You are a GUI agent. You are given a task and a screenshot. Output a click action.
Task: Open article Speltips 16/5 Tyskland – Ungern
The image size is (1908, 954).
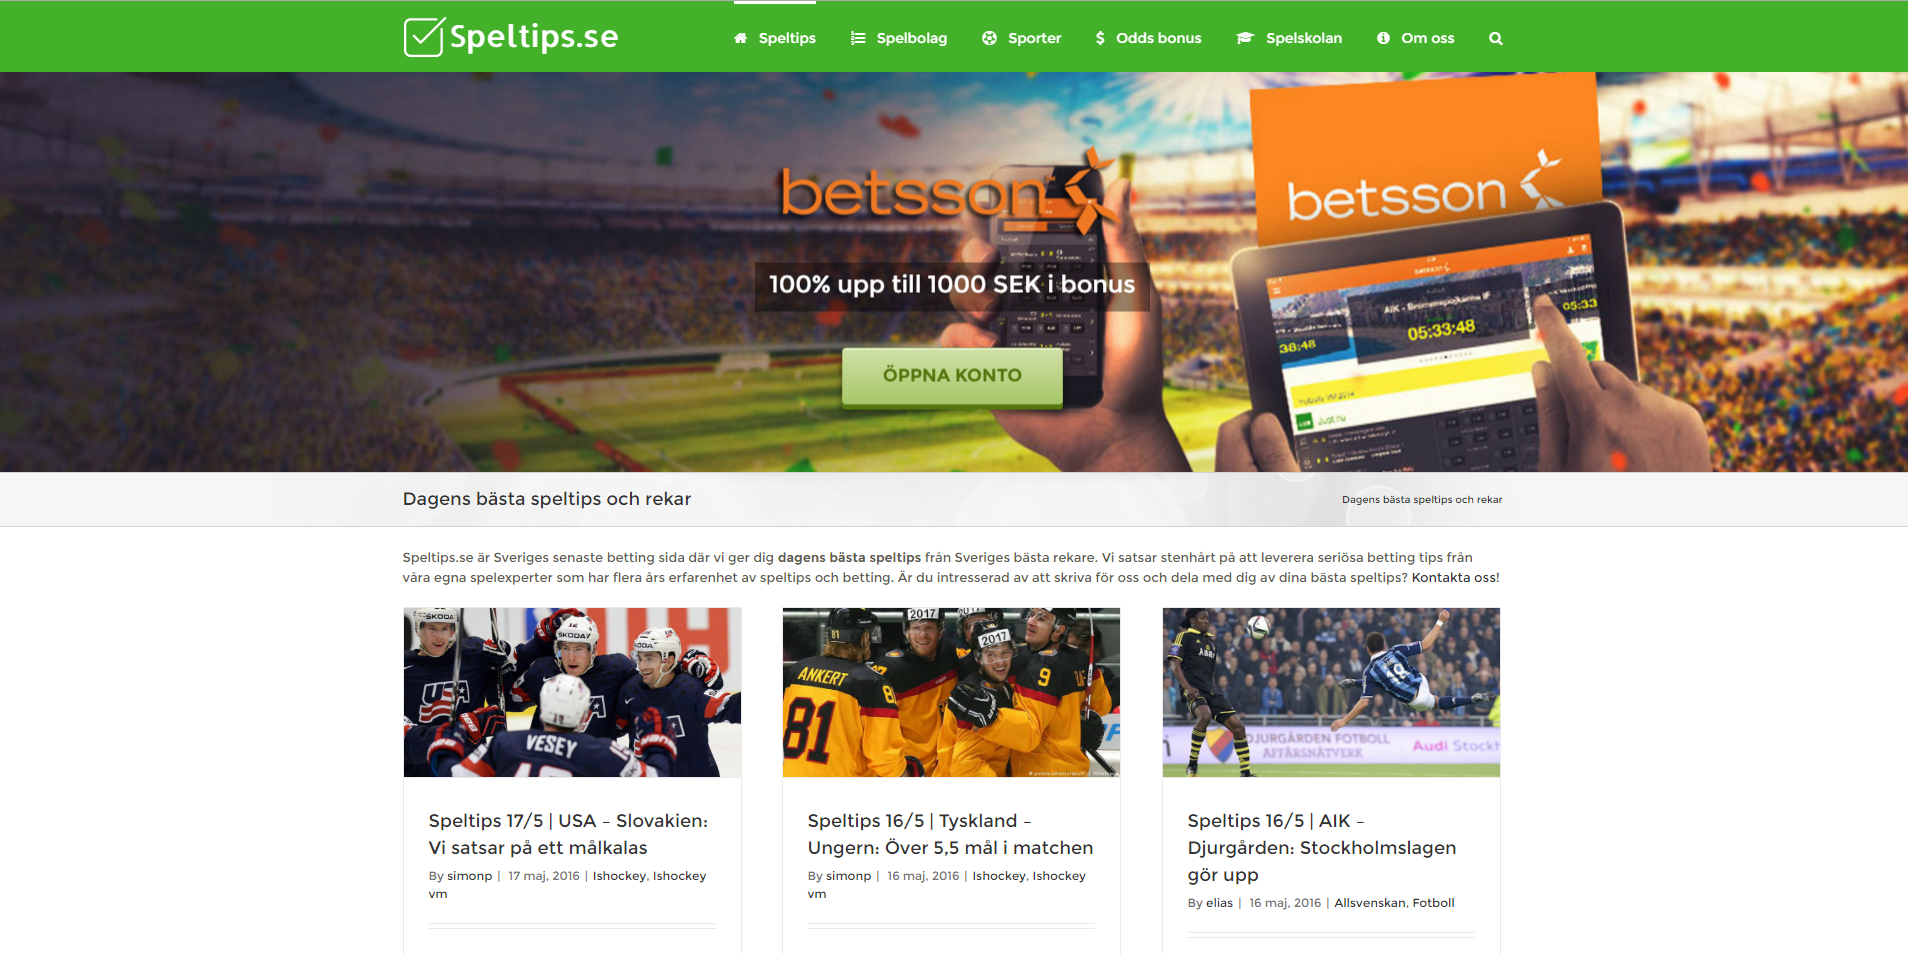(950, 834)
